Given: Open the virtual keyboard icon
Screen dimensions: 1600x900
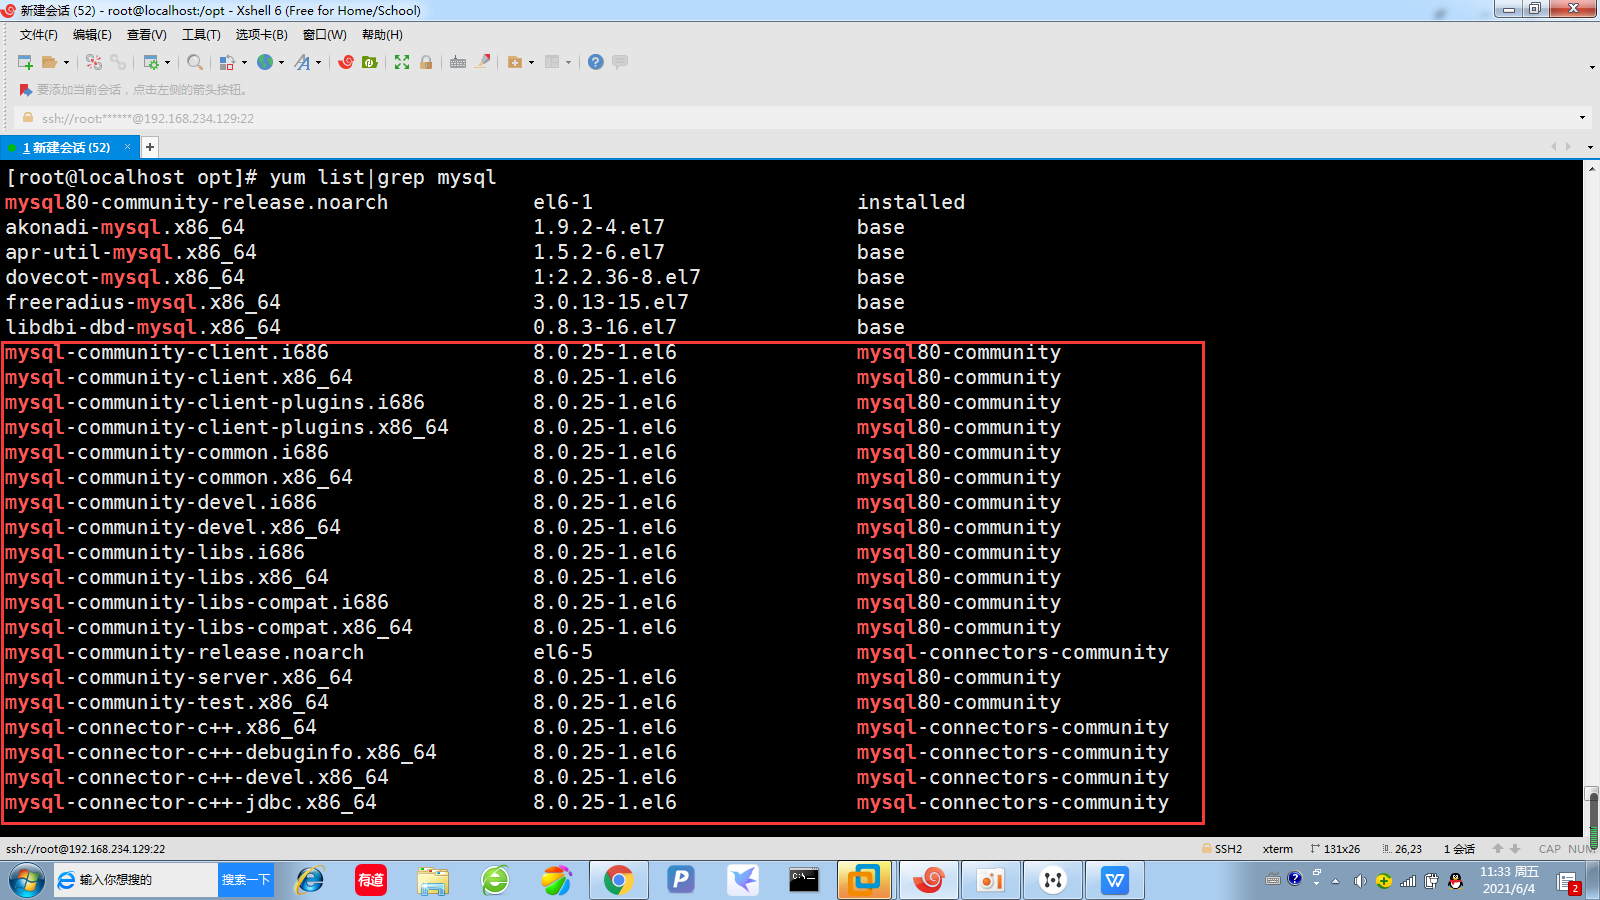Looking at the screenshot, I should (x=458, y=61).
